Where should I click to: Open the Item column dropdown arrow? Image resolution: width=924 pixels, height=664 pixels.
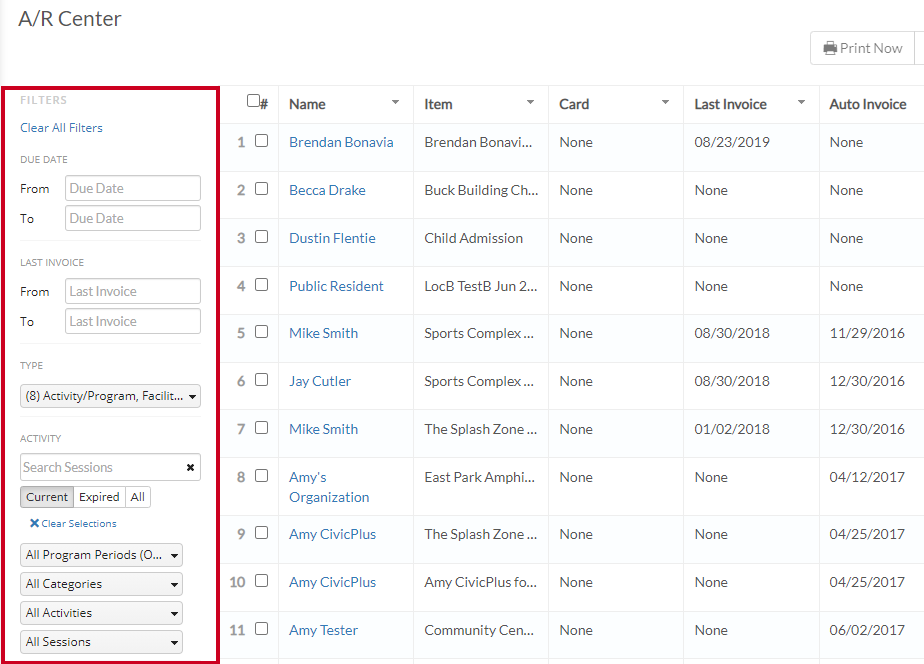click(530, 103)
